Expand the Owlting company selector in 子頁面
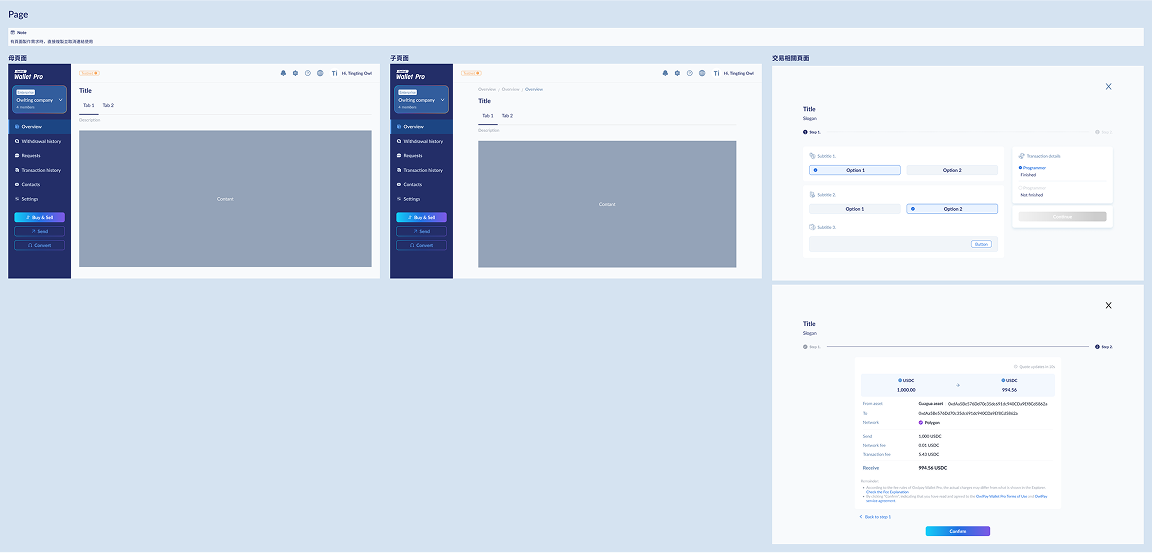The image size is (1152, 553). point(443,100)
